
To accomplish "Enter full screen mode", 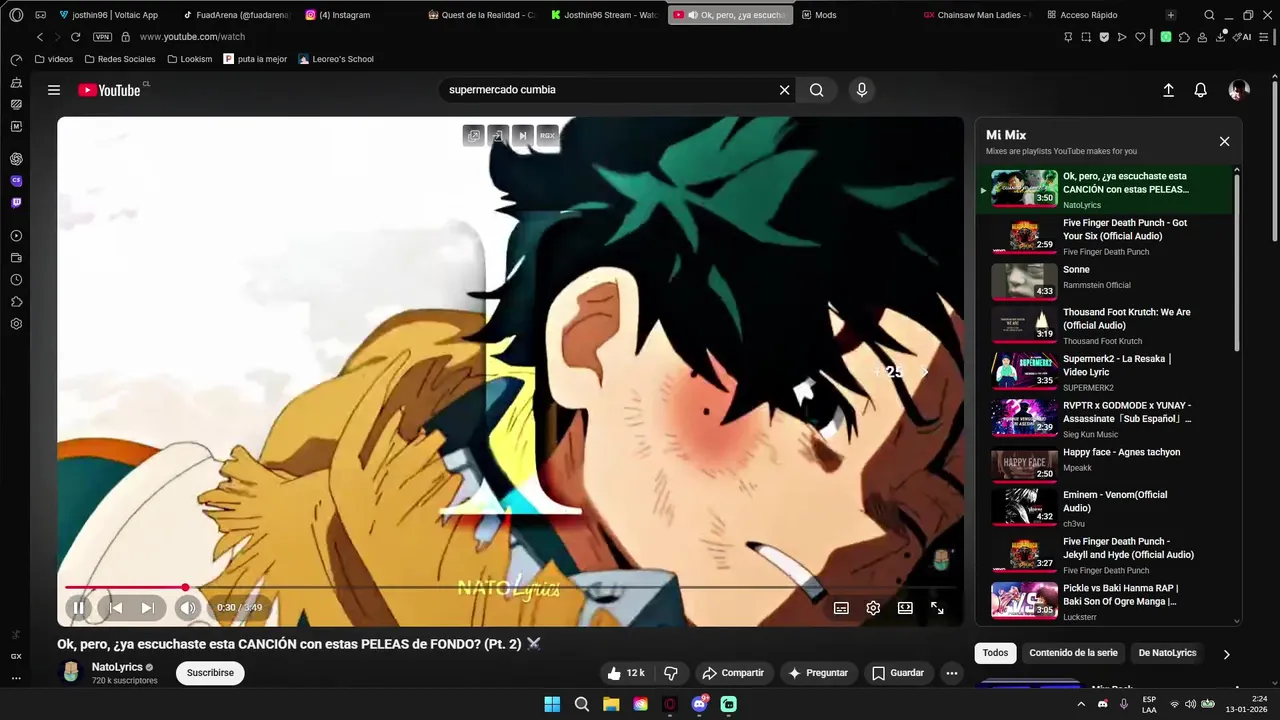I will (937, 608).
